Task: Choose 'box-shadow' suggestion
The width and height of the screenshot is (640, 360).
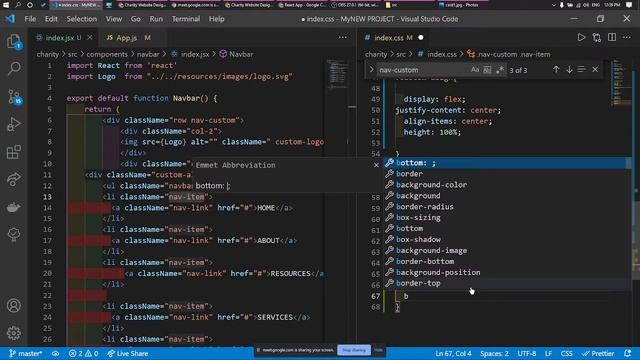Action: click(x=507, y=240)
